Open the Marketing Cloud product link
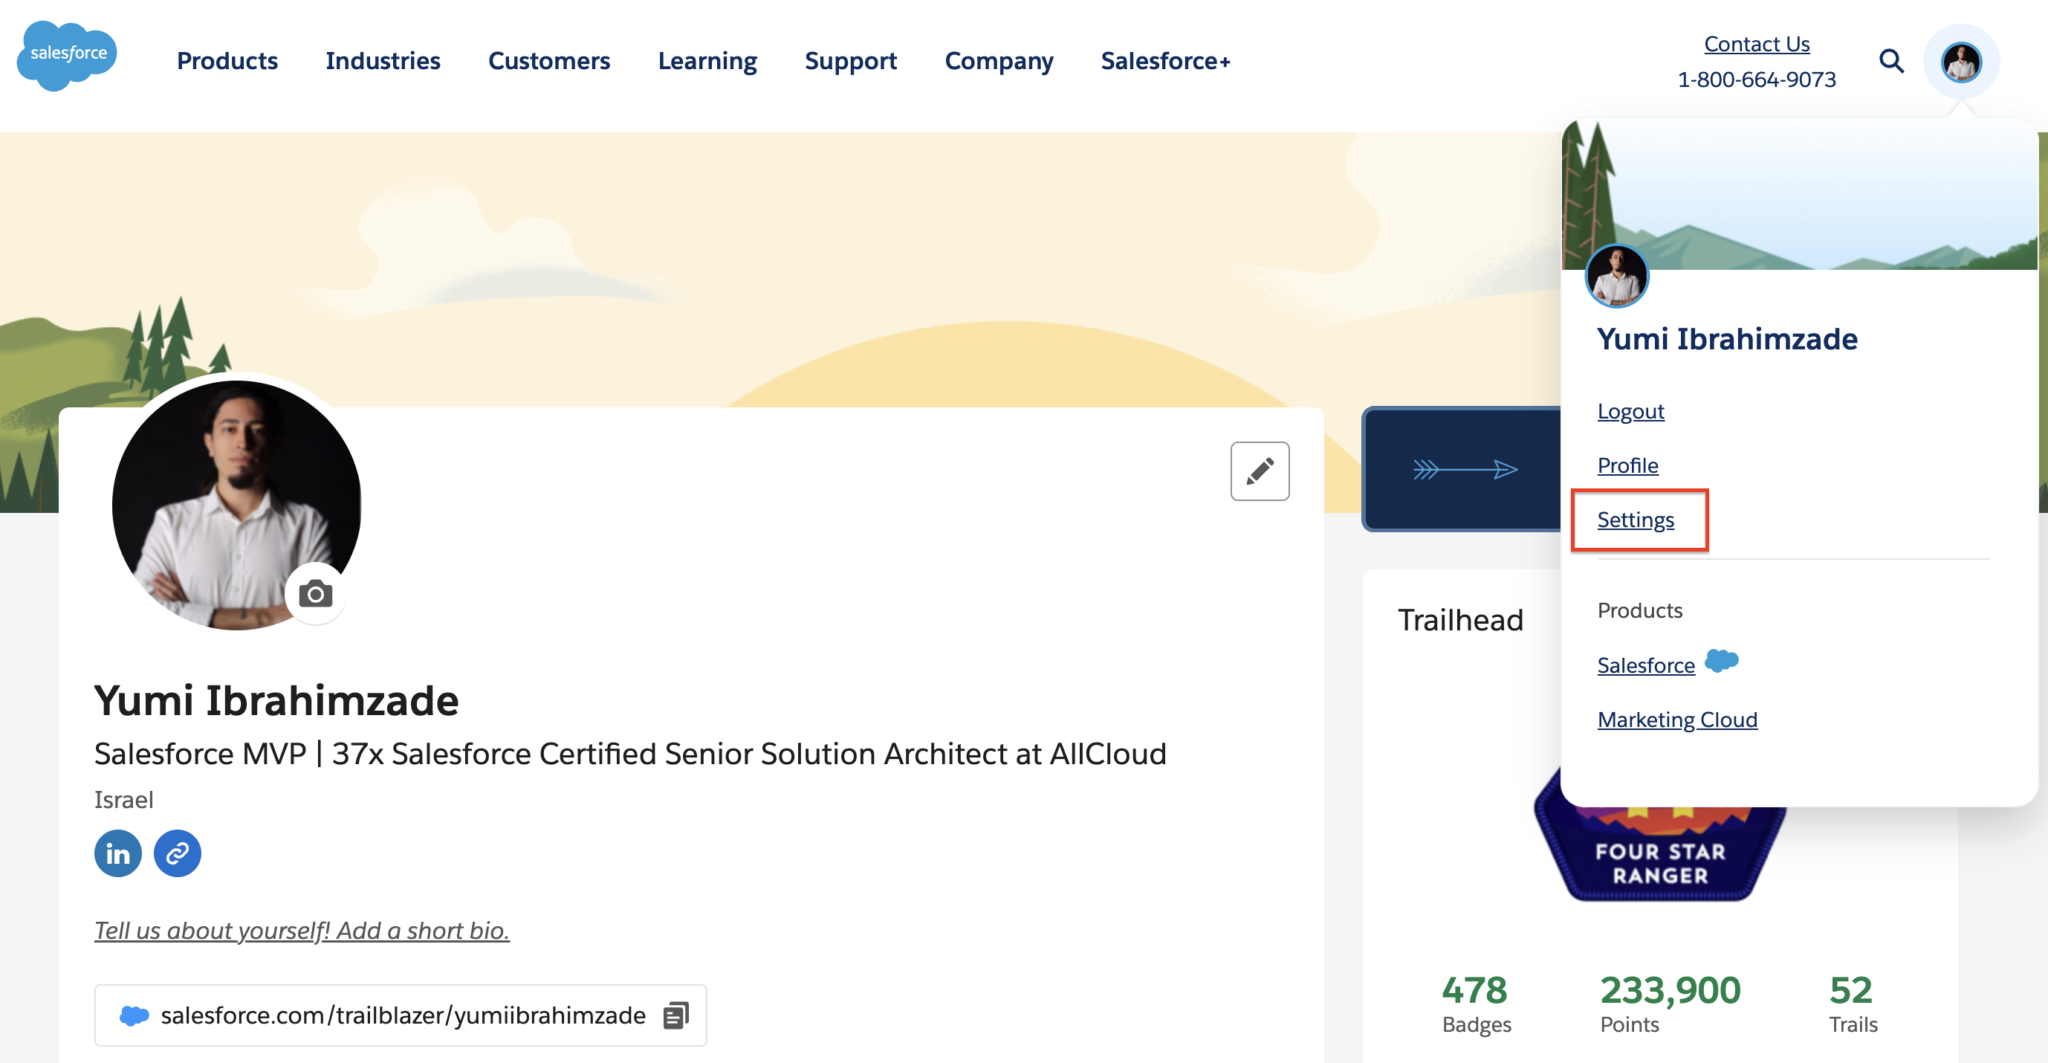2048x1063 pixels. pos(1677,720)
